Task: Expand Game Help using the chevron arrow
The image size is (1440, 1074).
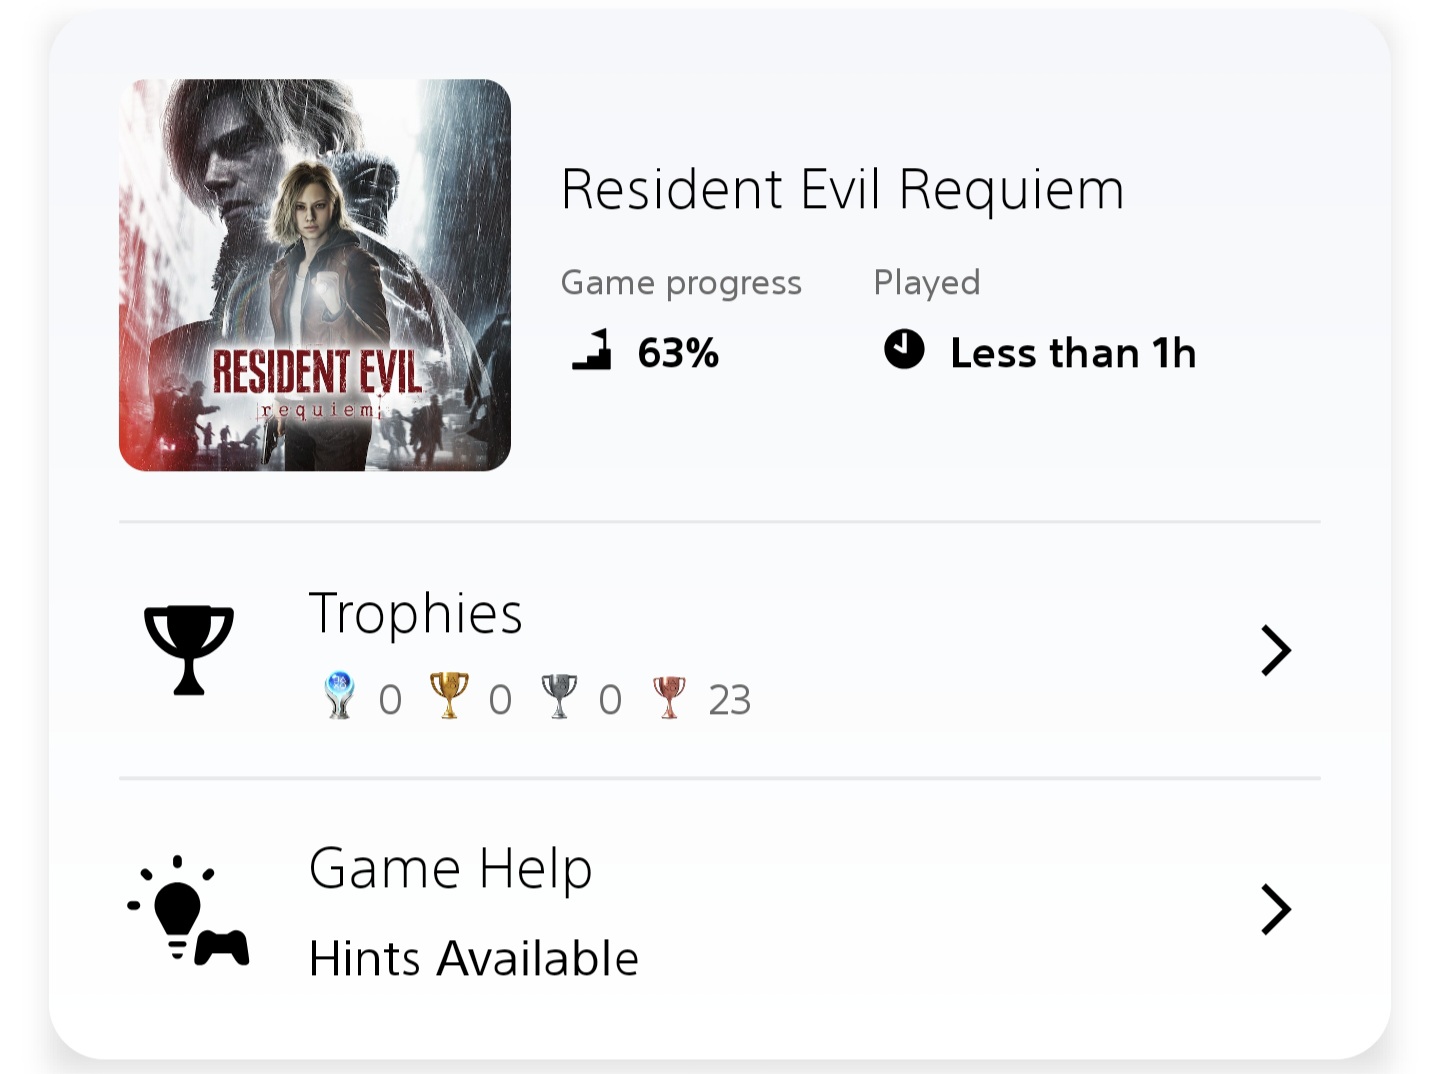Action: coord(1275,909)
